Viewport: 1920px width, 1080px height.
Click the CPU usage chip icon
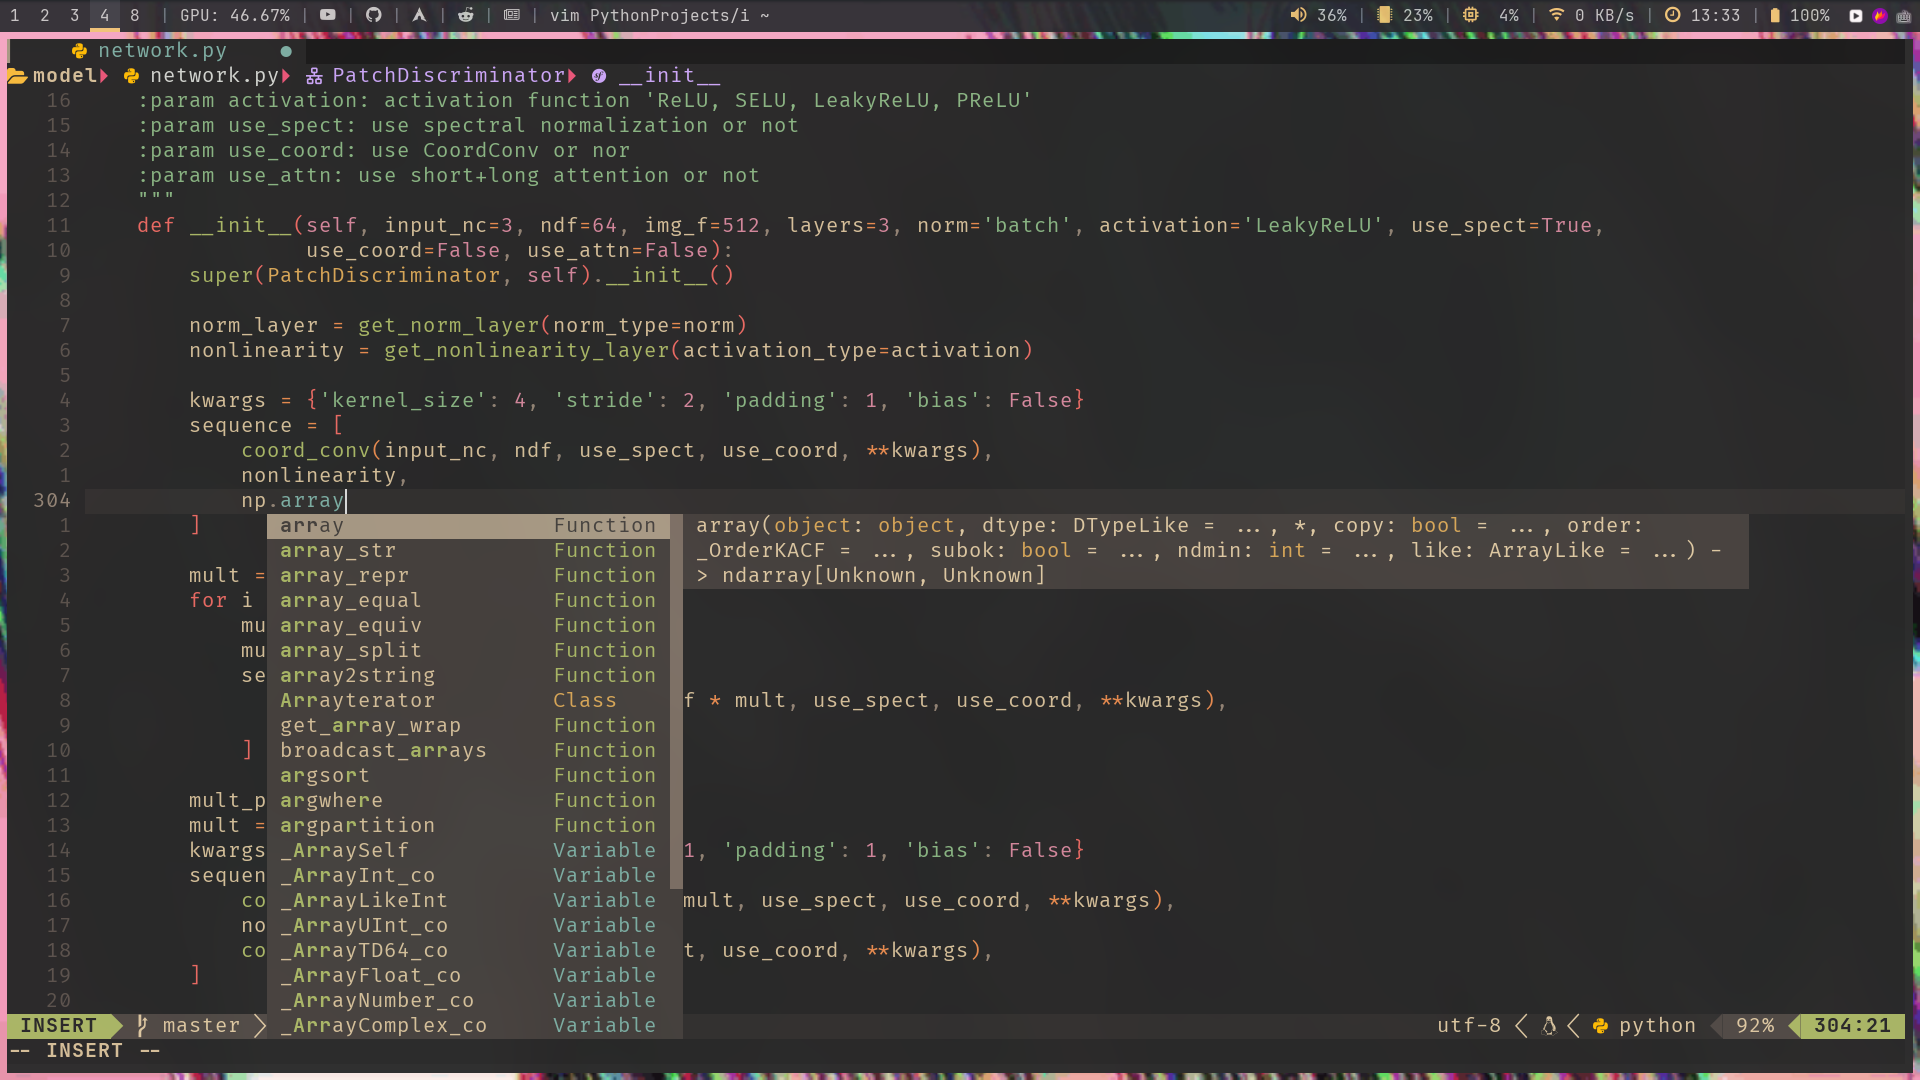[x=1470, y=15]
